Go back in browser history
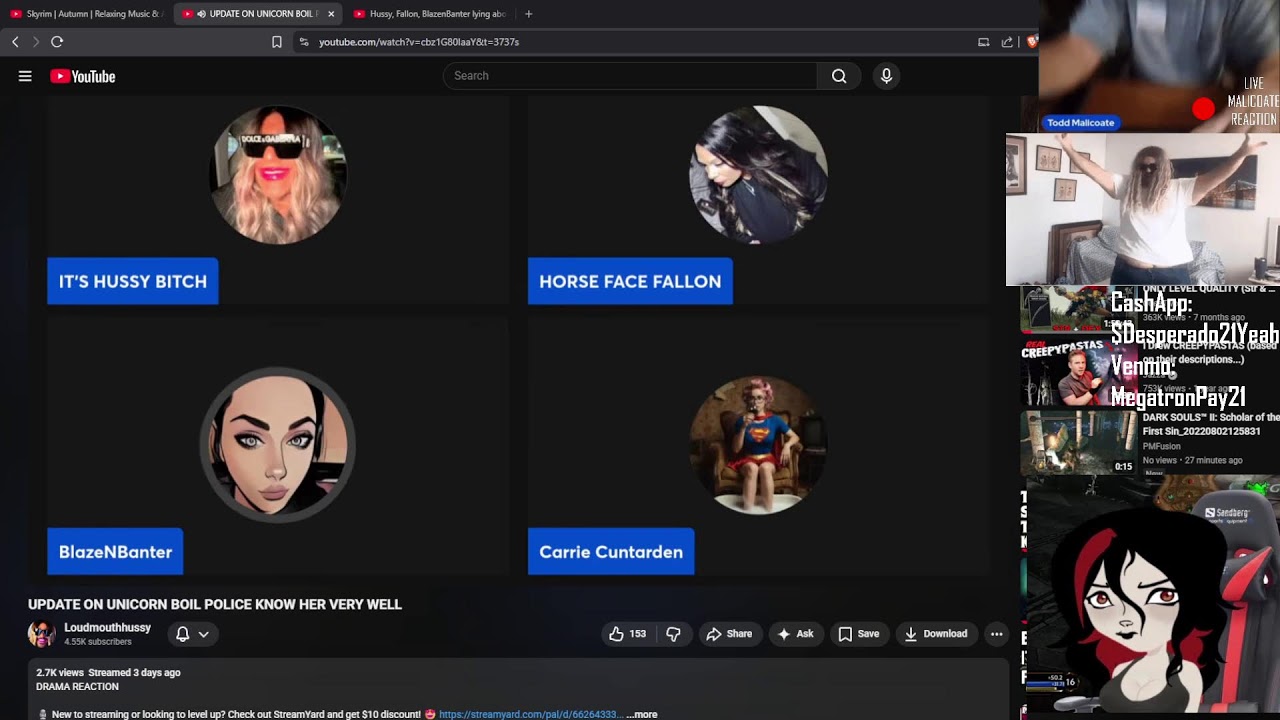1280x720 pixels. (x=15, y=42)
